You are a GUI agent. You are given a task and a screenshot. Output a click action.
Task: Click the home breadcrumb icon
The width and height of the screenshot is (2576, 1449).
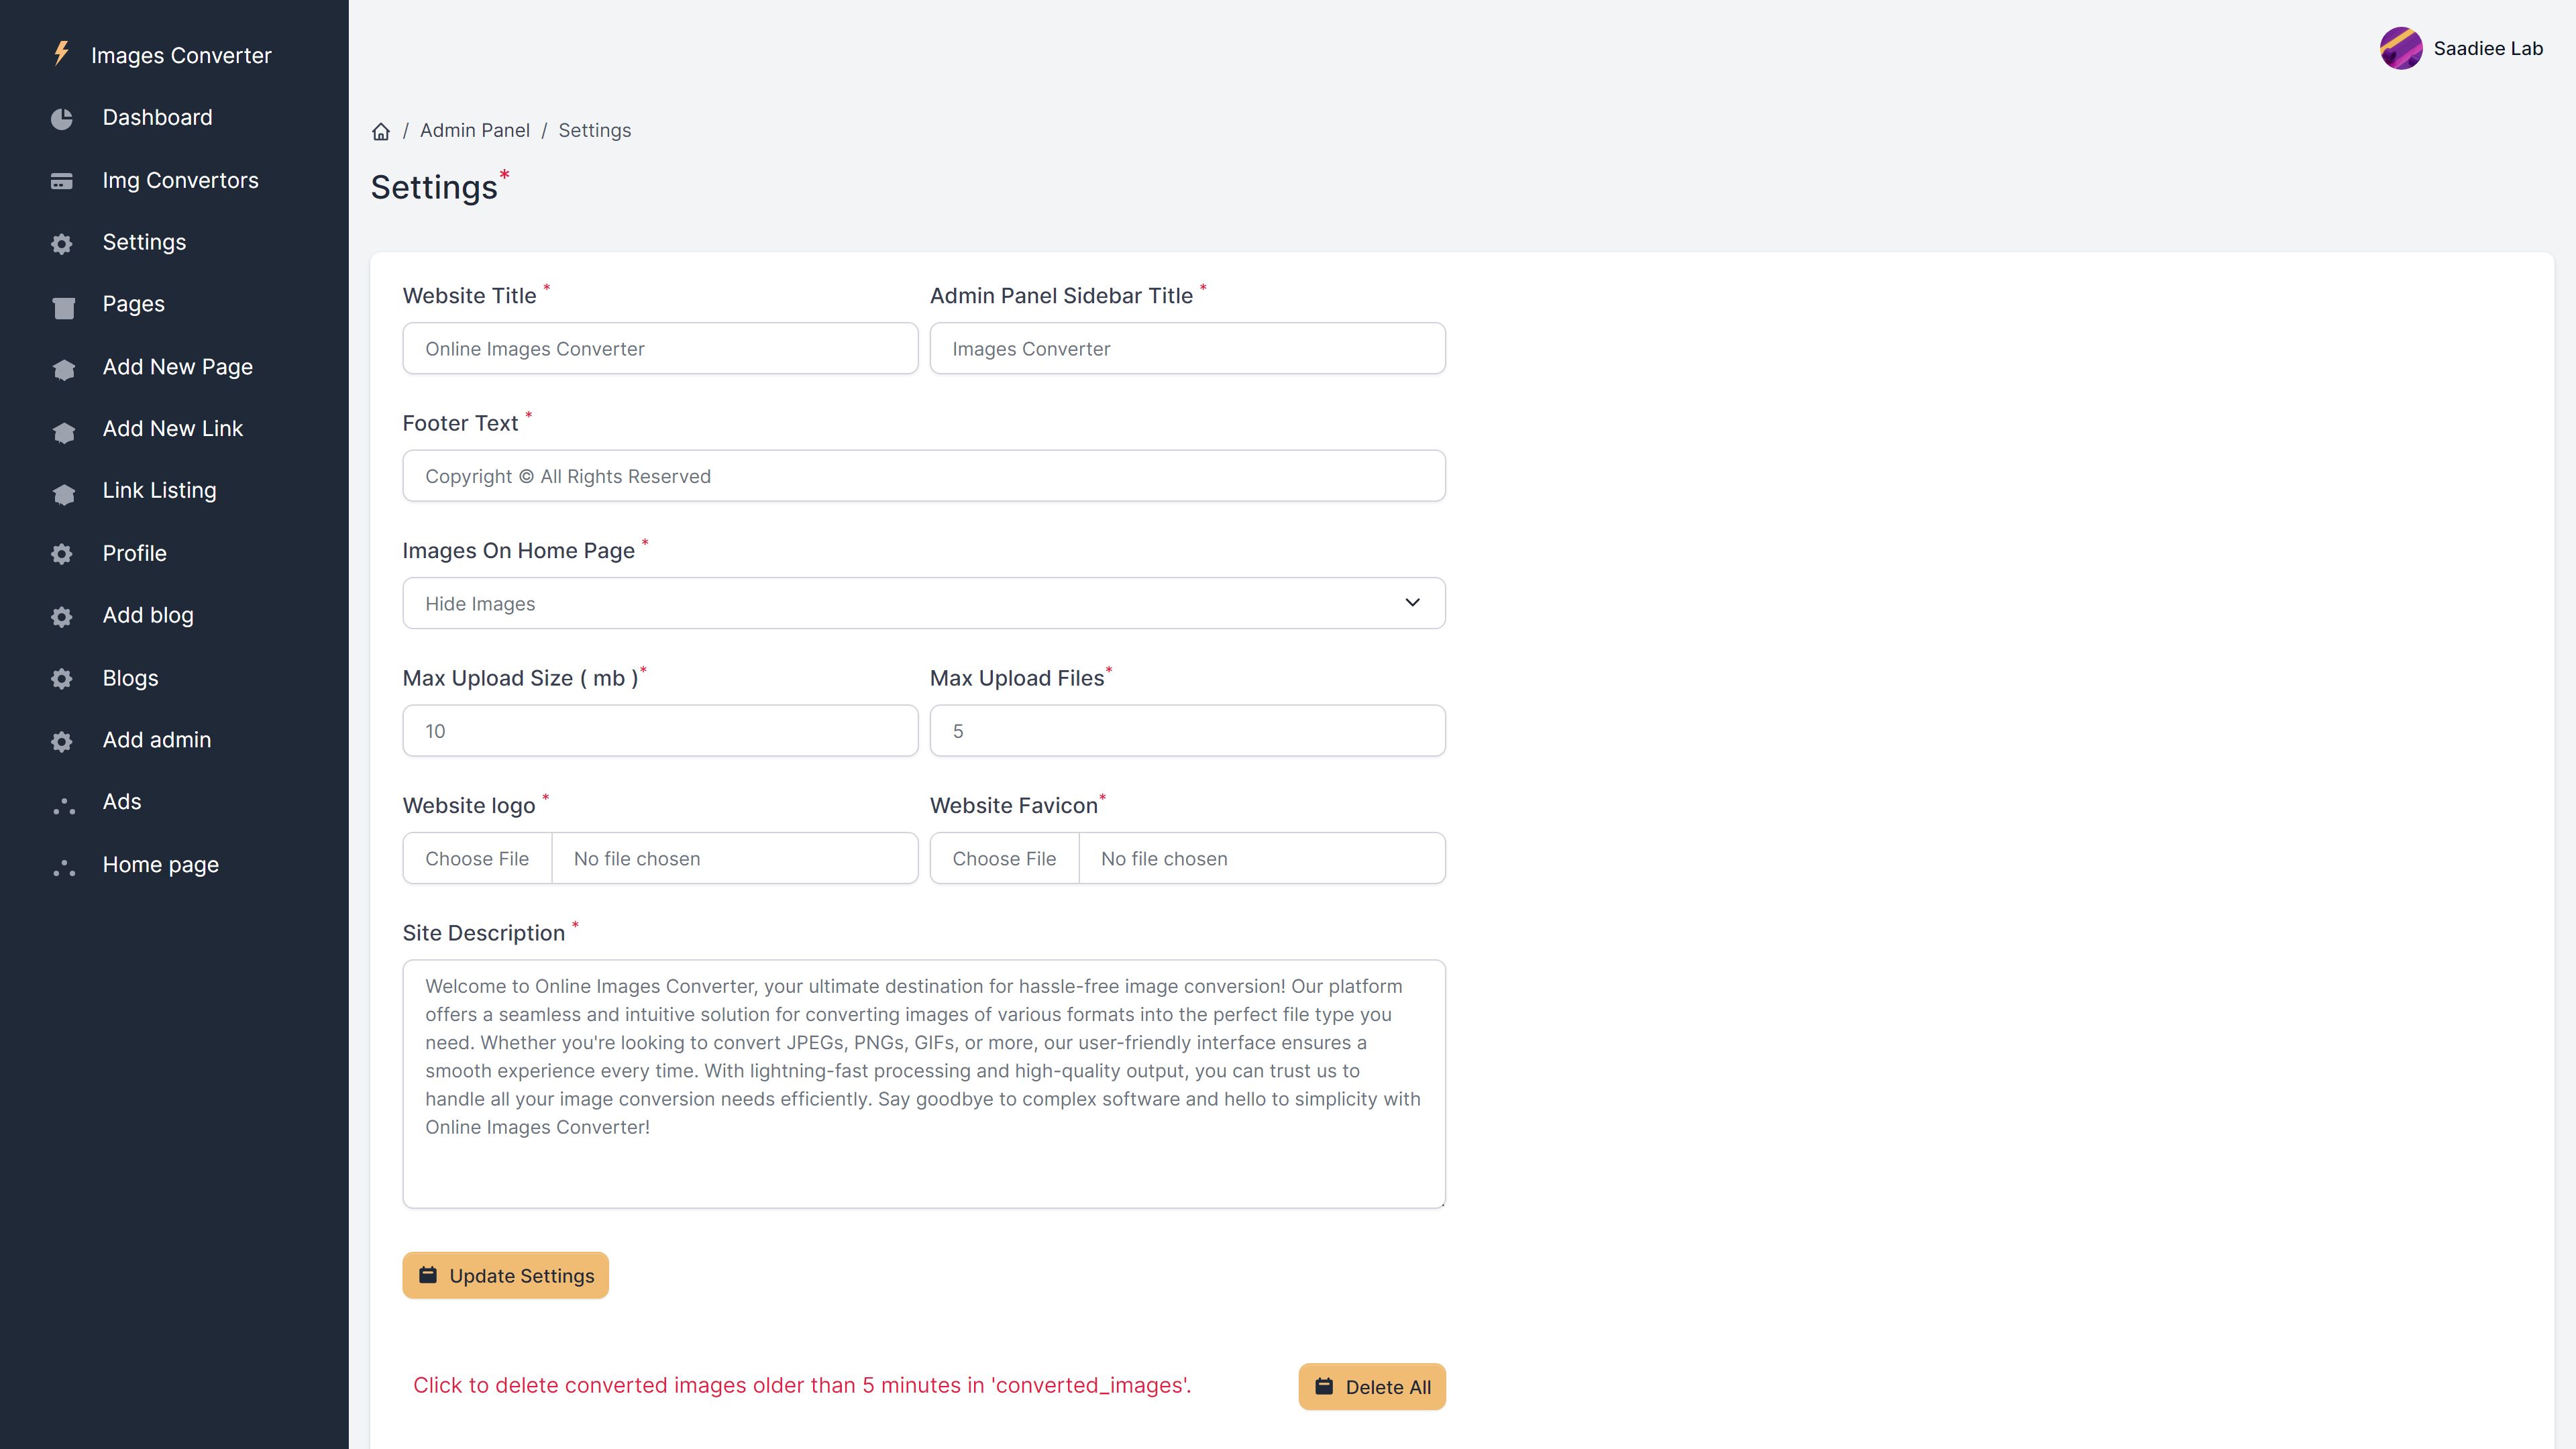click(381, 131)
